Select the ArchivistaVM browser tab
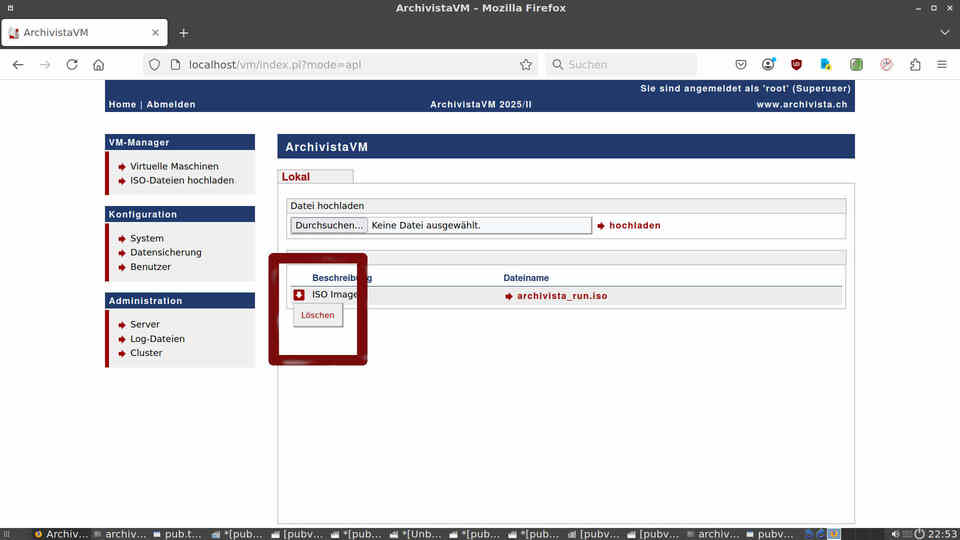960x540 pixels. click(x=84, y=32)
